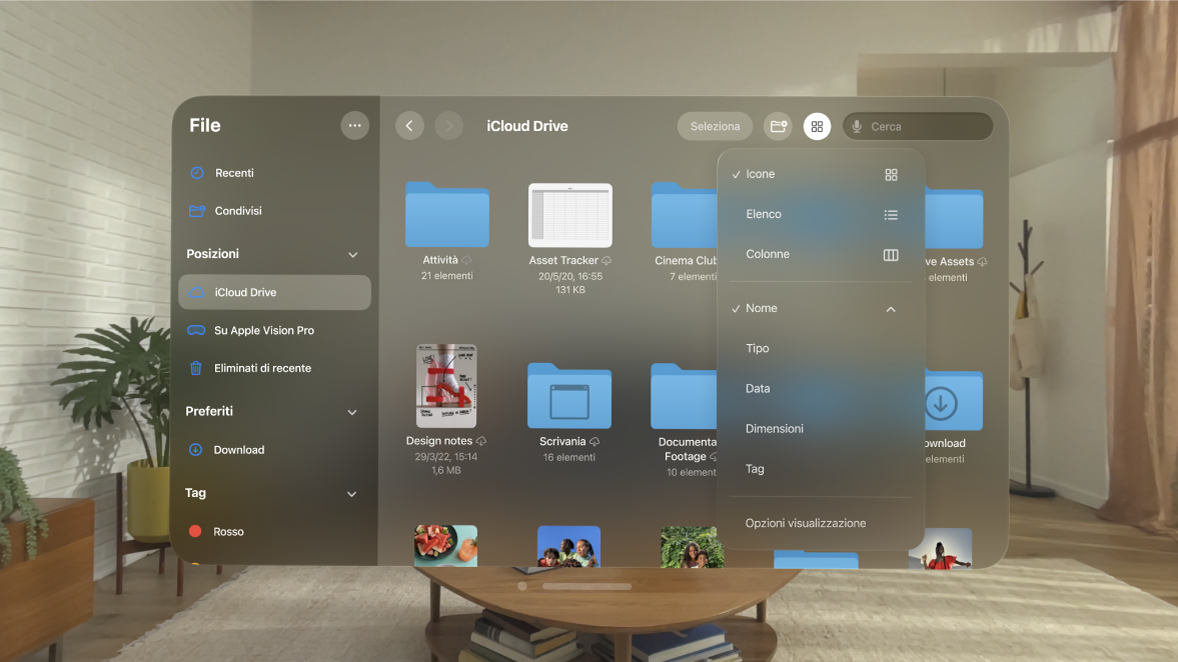Open the Cinema Club folder
The image size is (1178, 662).
pyautogui.click(x=684, y=216)
